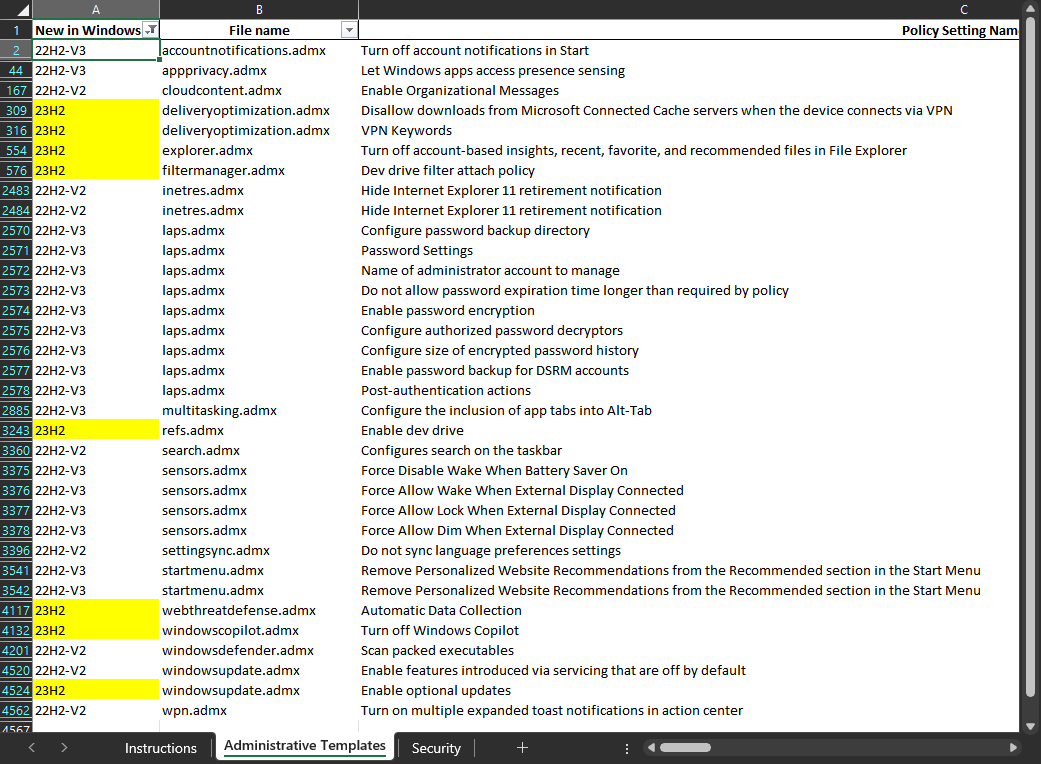Select column B by its header
The height and width of the screenshot is (764, 1041).
click(259, 10)
